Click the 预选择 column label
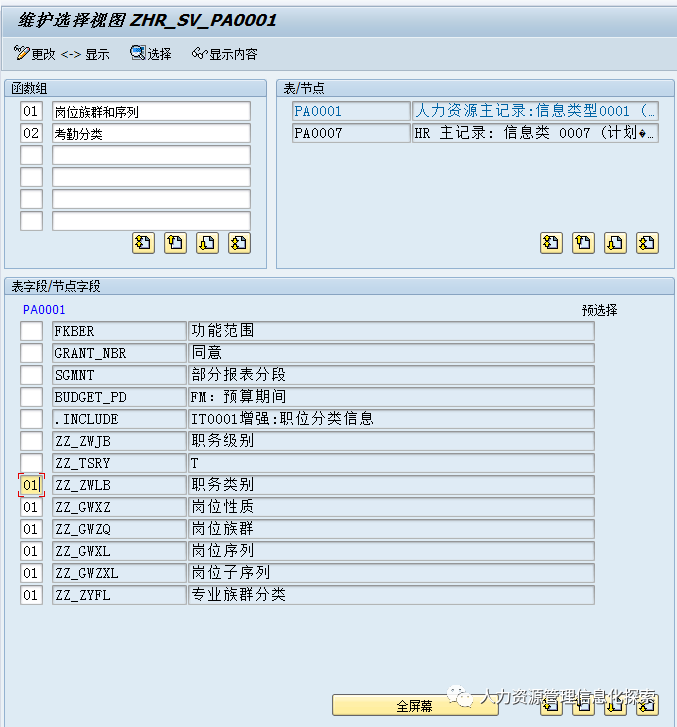Image resolution: width=677 pixels, height=727 pixels. tap(600, 310)
